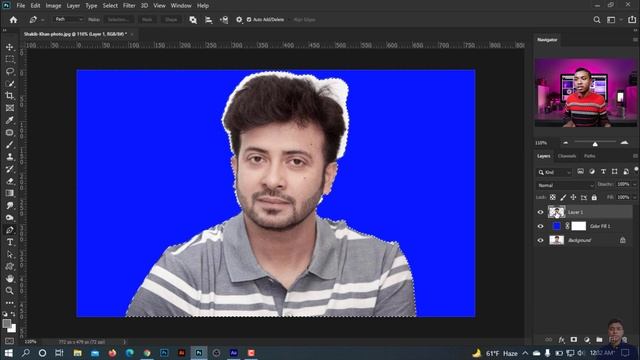Screen dimensions: 640x360
Task: Toggle lock all padlock icon
Action: click(594, 198)
